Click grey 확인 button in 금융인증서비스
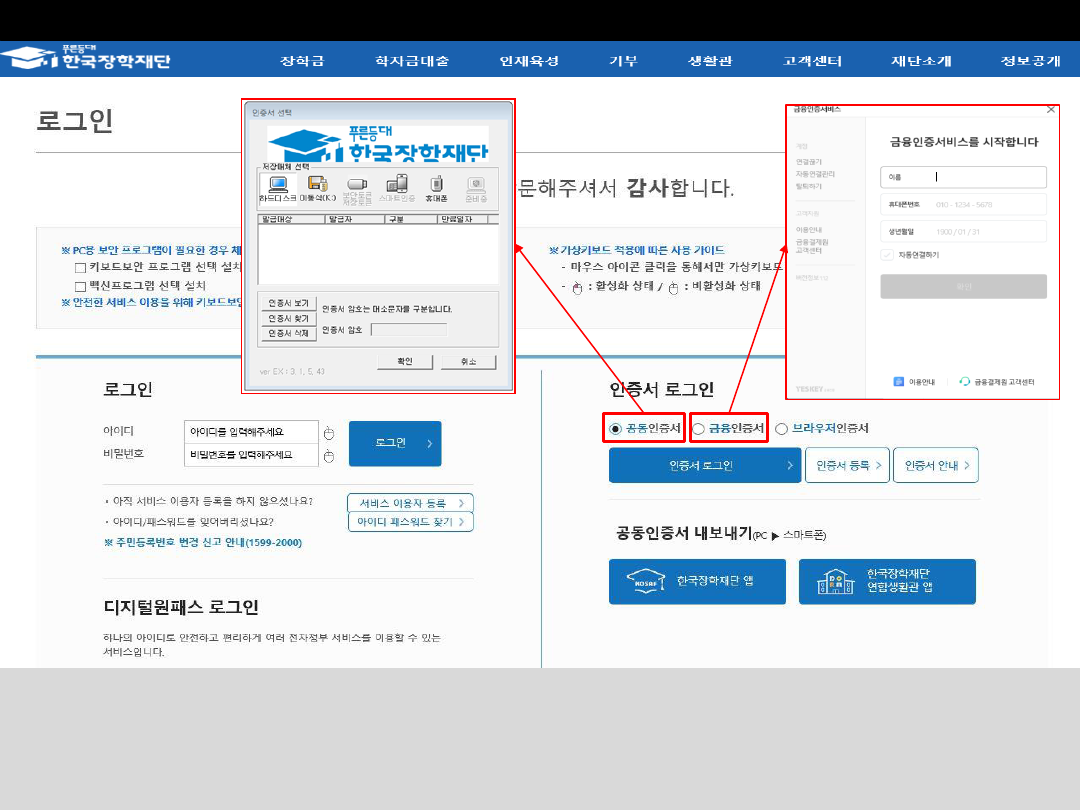Screen dimensions: 1080x810 click(x=964, y=287)
